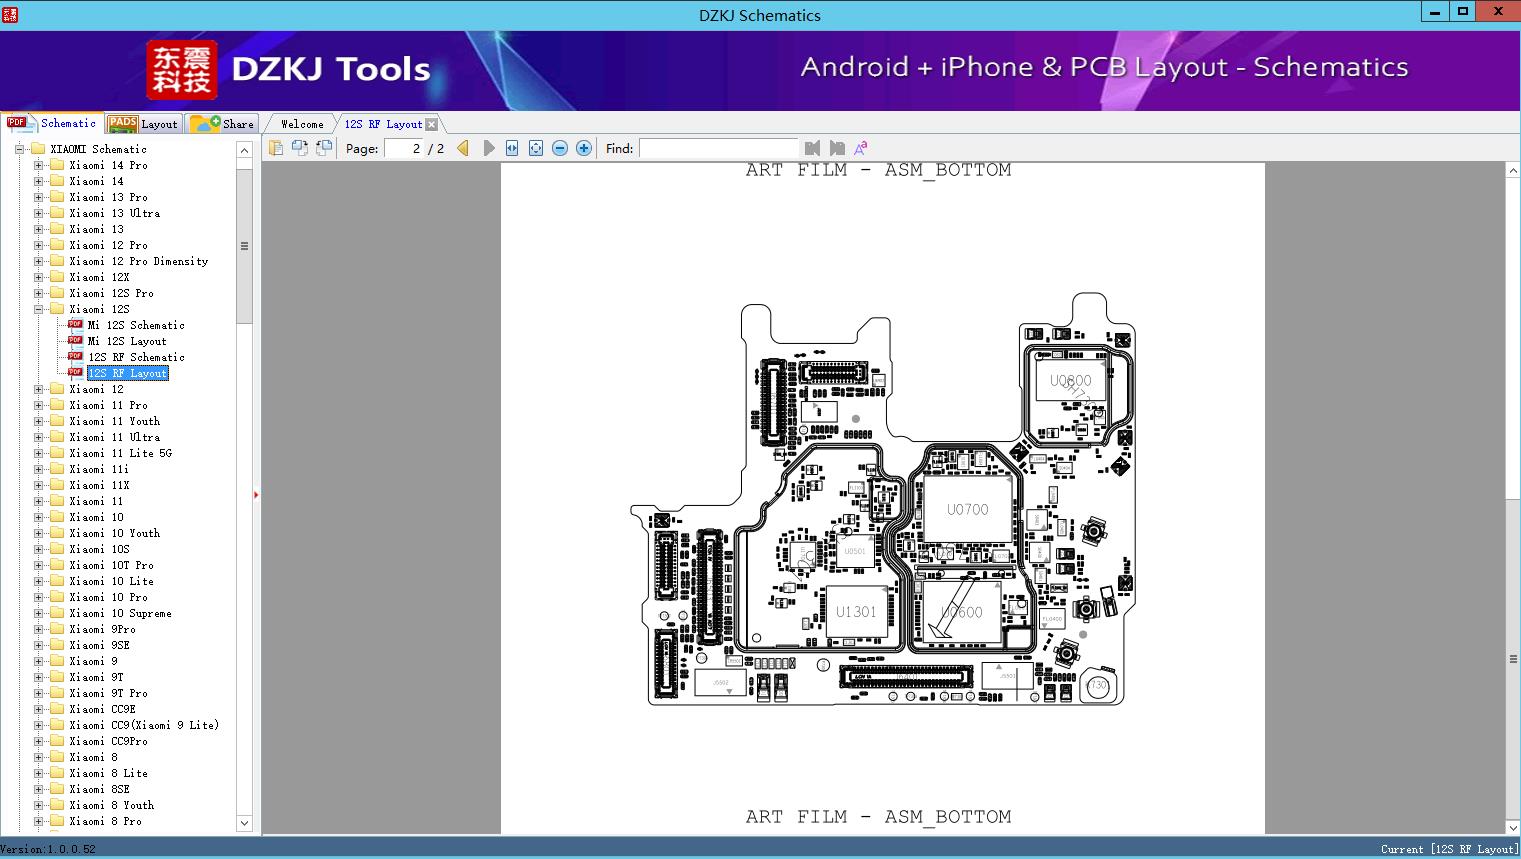Expand the Xiaomi 10 Supreme folder
1521x859 pixels.
[38, 613]
